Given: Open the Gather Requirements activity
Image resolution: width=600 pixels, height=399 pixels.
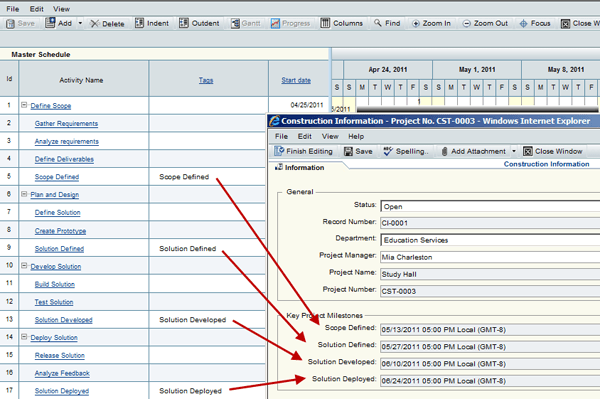Looking at the screenshot, I should 66,123.
